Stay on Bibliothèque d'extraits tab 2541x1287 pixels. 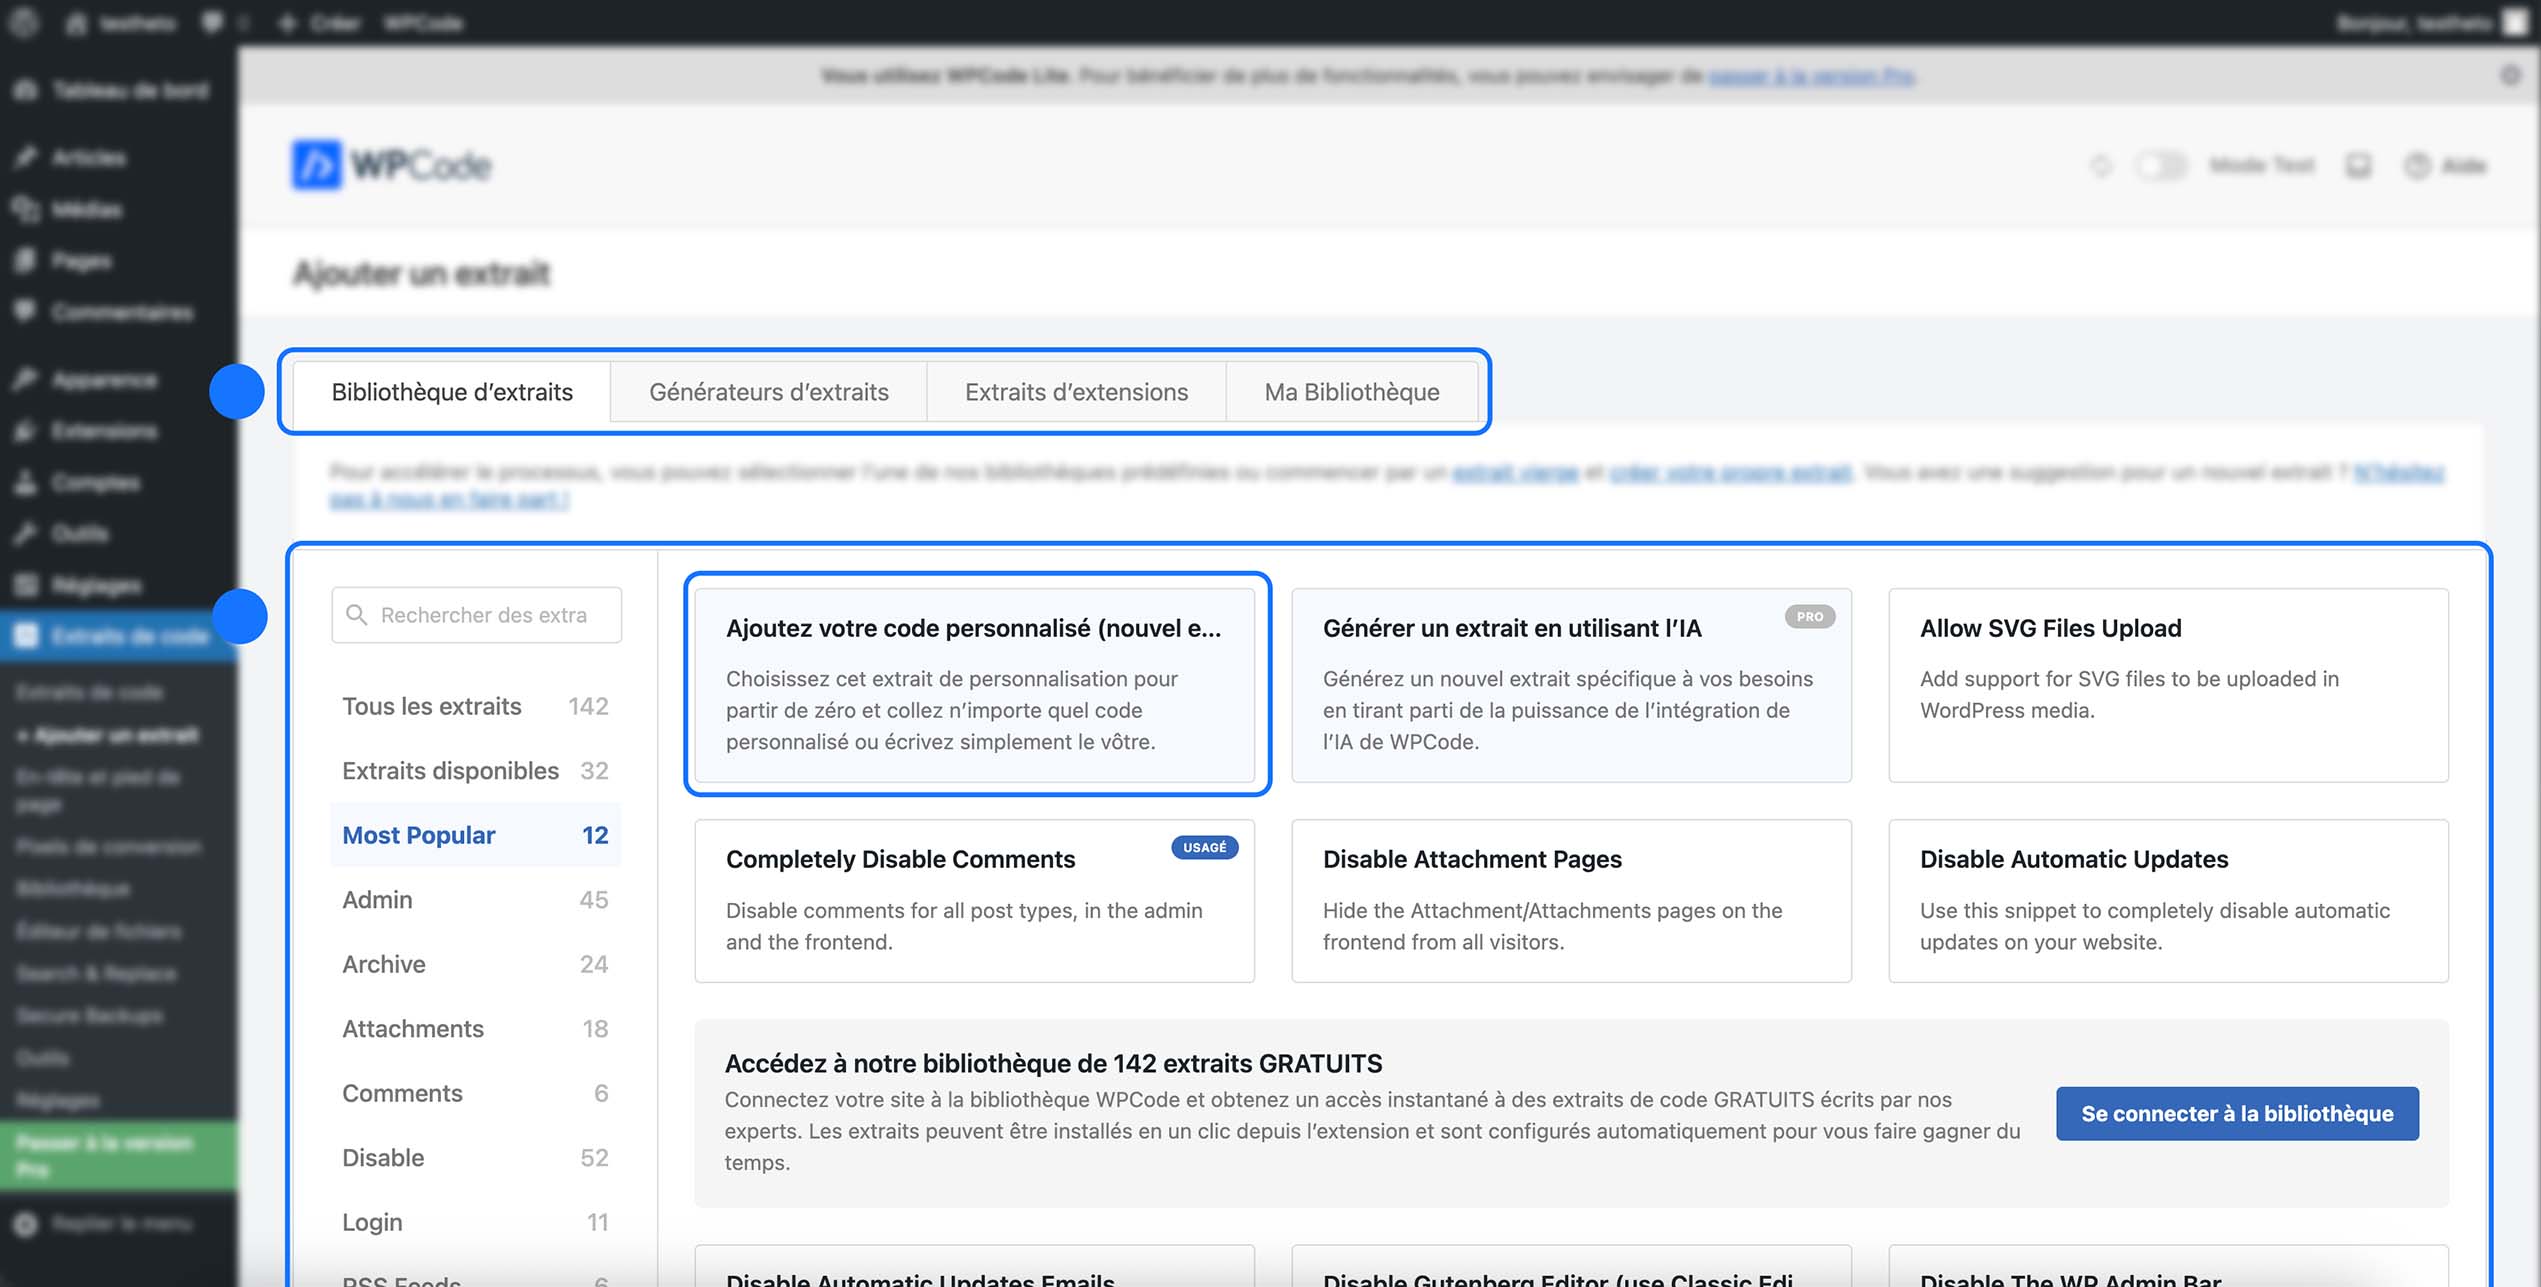point(452,392)
